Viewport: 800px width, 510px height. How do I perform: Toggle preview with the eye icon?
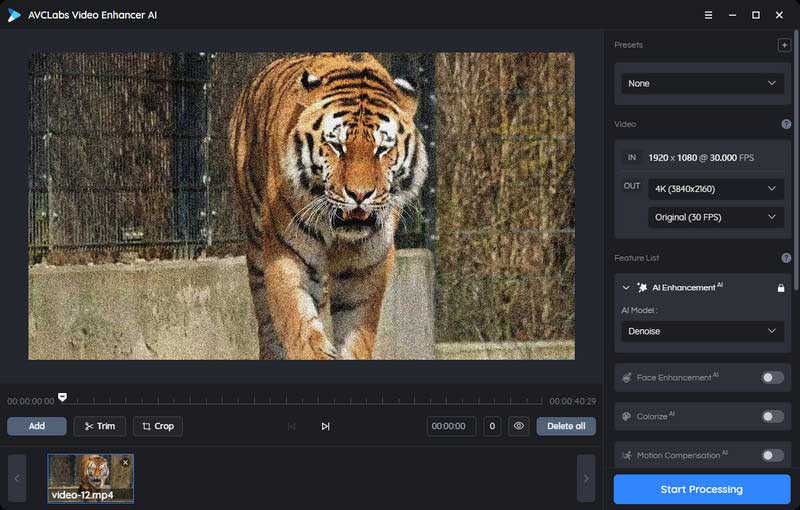(x=518, y=426)
